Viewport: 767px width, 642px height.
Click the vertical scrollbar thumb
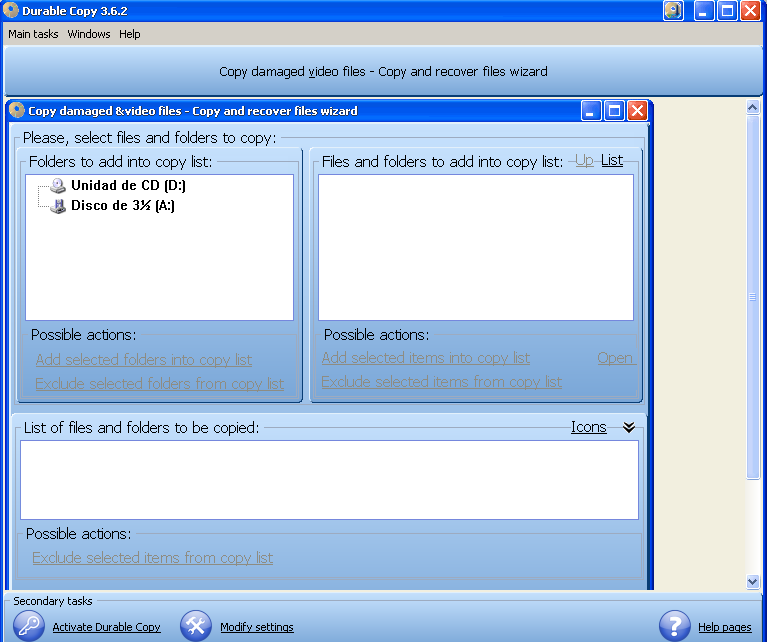point(752,297)
